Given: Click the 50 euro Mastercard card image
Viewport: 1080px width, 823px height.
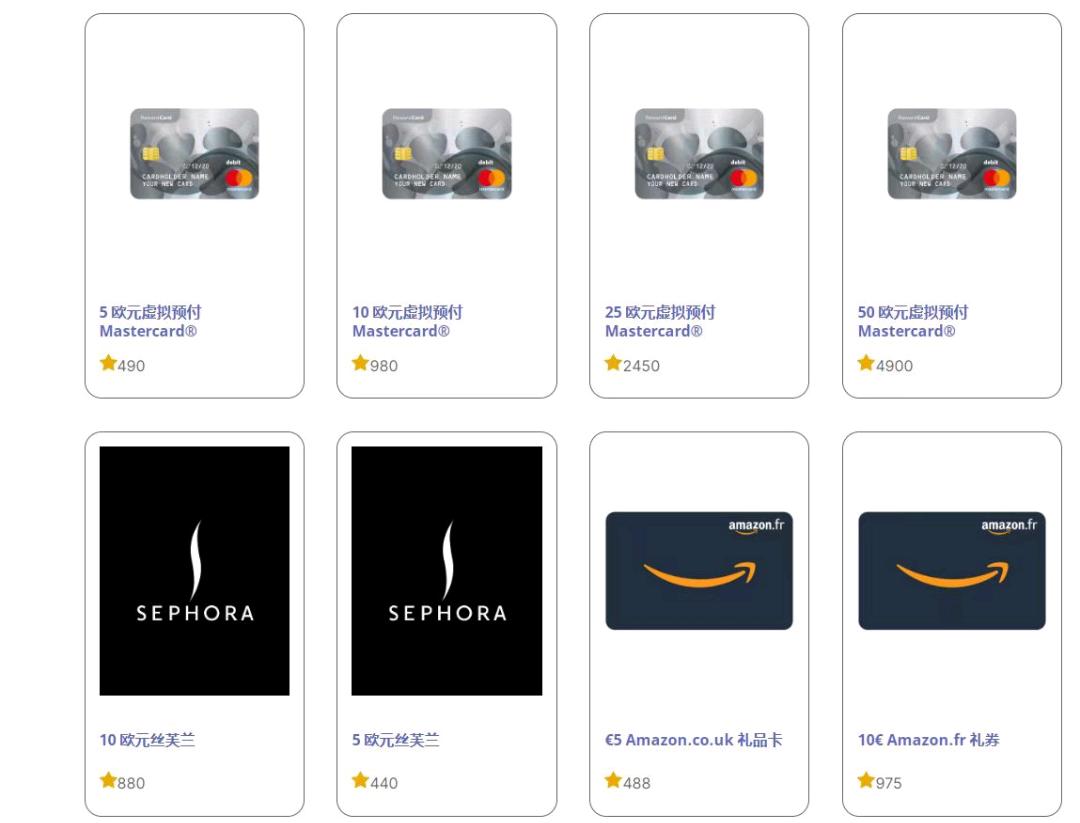Looking at the screenshot, I should [952, 154].
